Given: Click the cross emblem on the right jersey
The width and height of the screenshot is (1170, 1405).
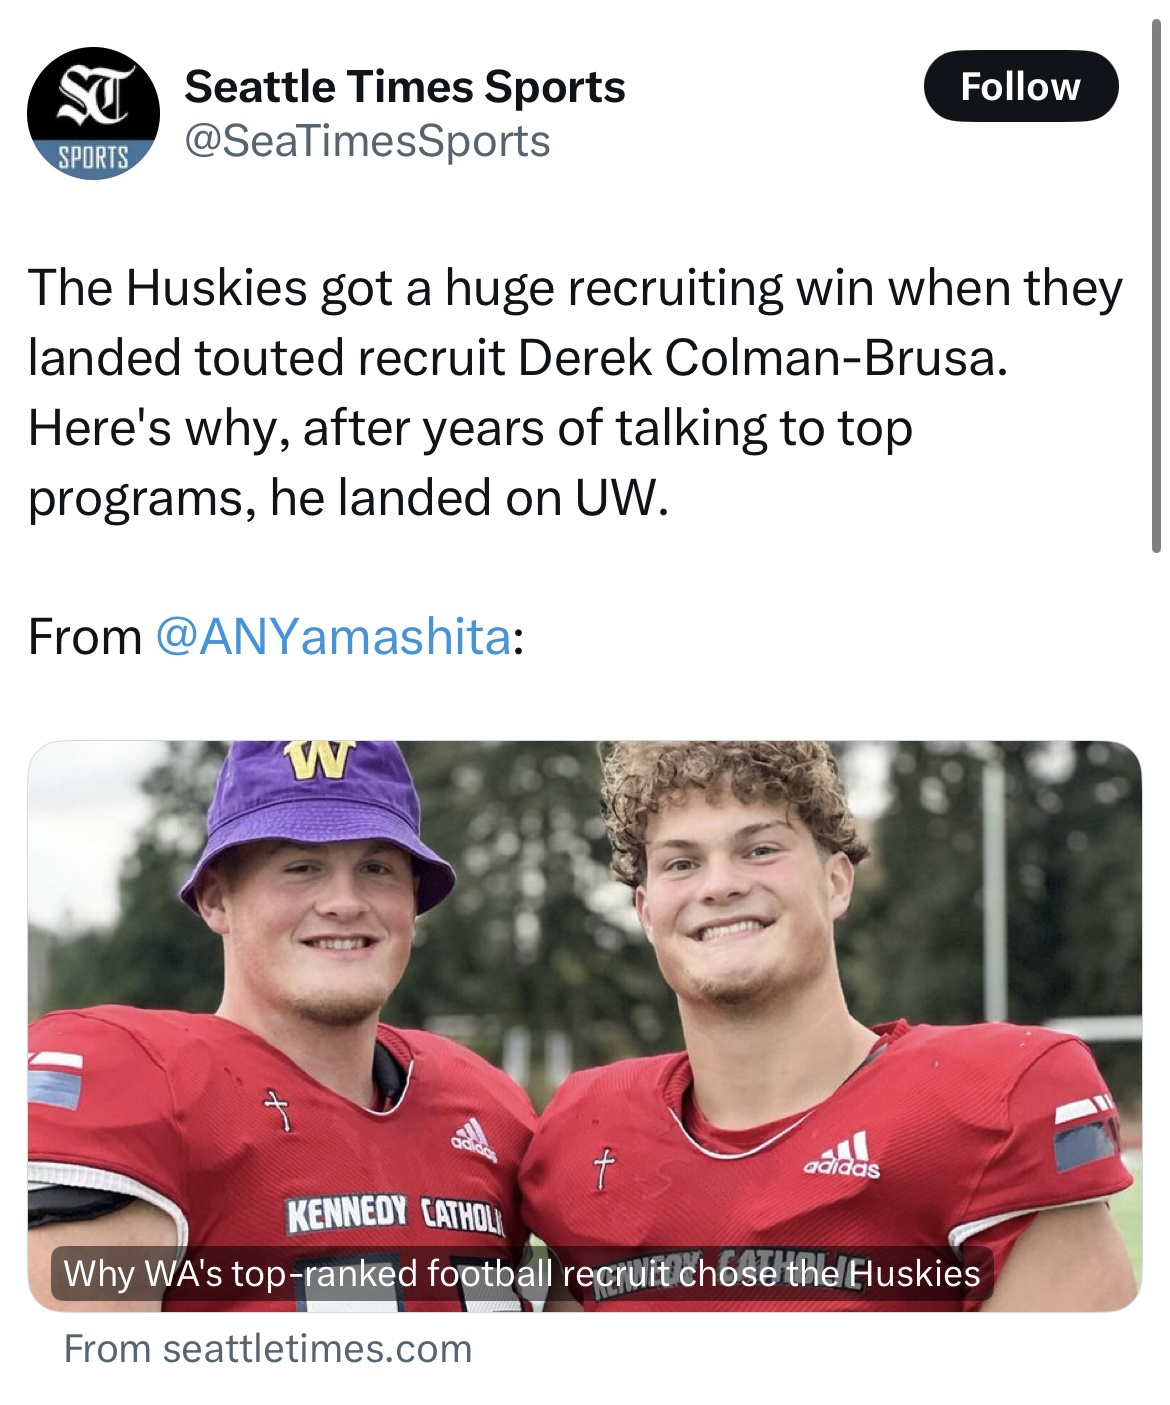Looking at the screenshot, I should (602, 1169).
